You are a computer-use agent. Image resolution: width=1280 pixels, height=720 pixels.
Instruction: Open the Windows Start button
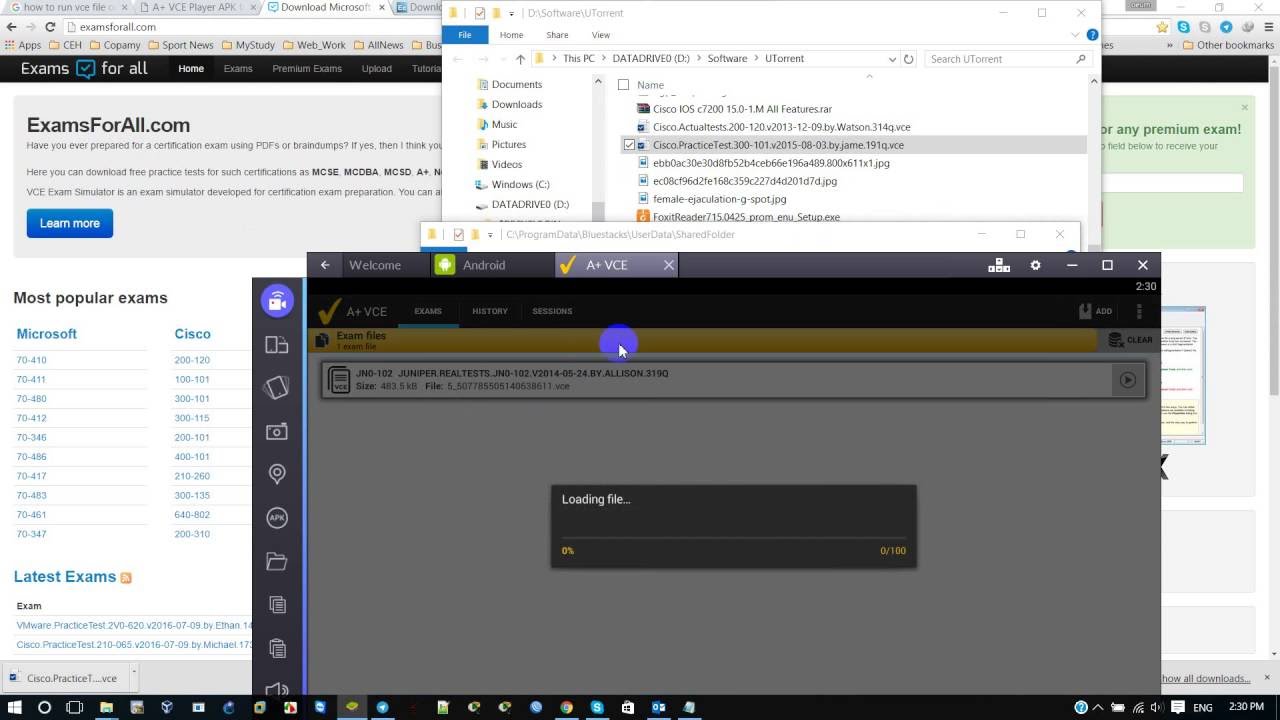pos(13,707)
